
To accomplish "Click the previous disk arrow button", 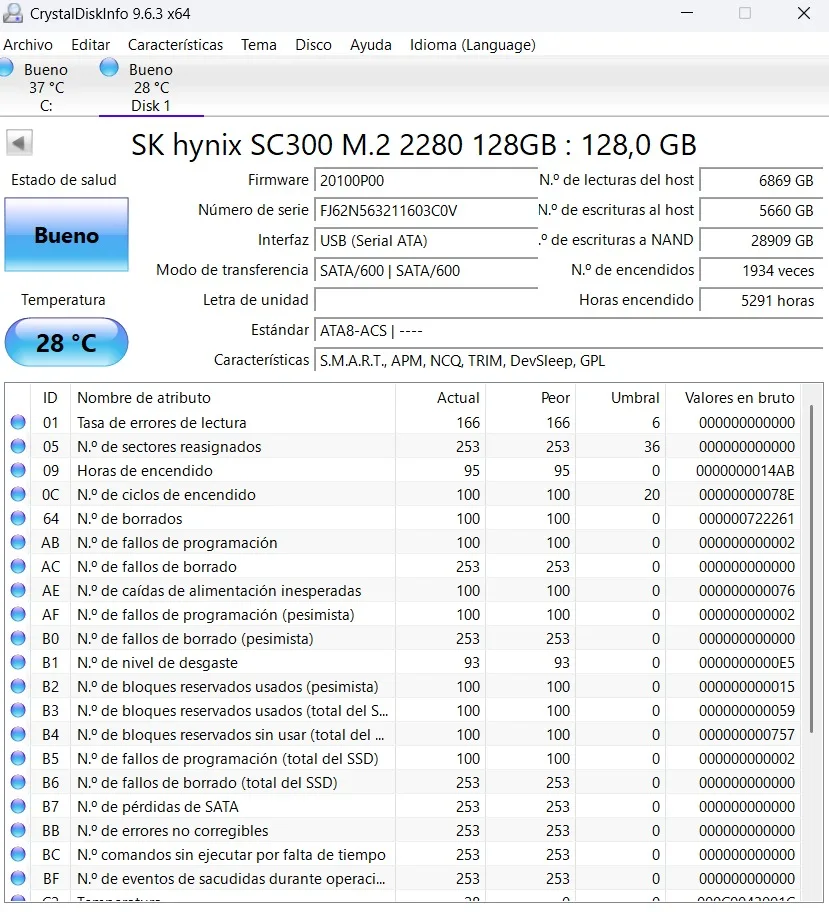I will (19, 143).
